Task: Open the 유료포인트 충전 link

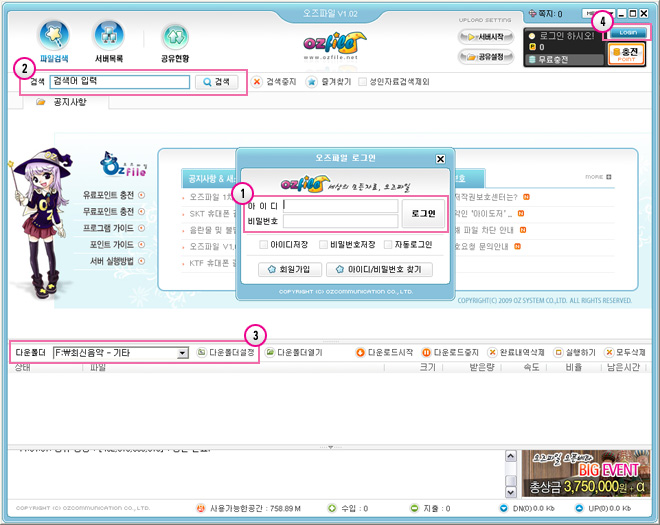Action: [108, 195]
